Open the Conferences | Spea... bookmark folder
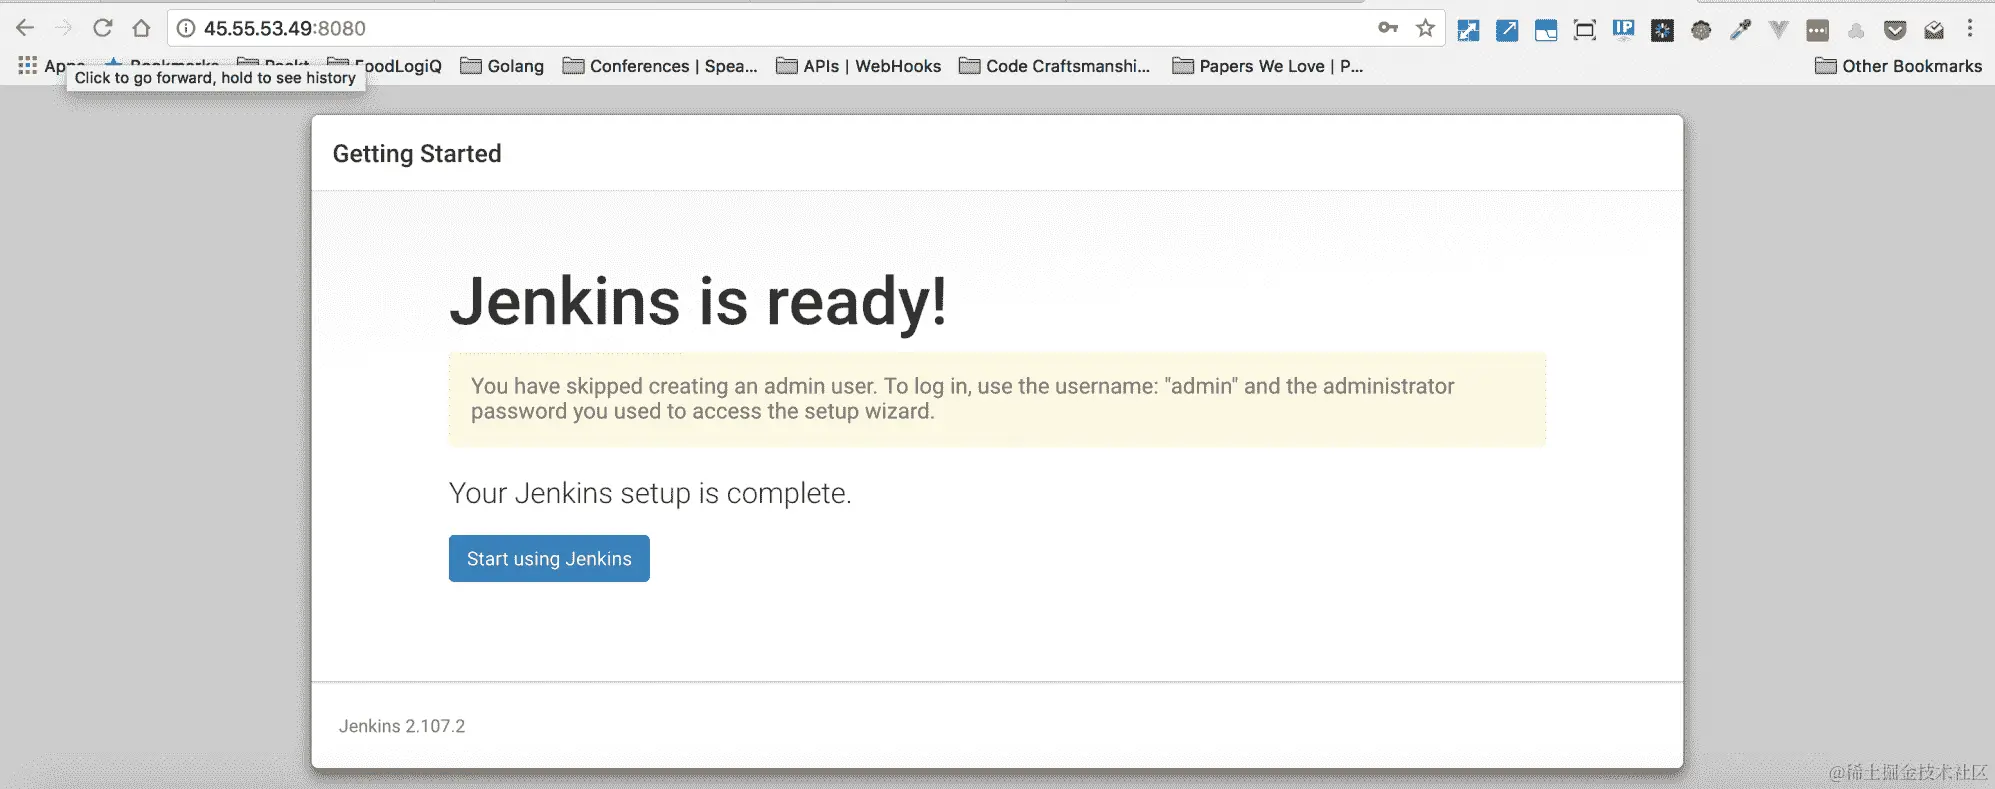This screenshot has width=1995, height=789. pyautogui.click(x=660, y=66)
